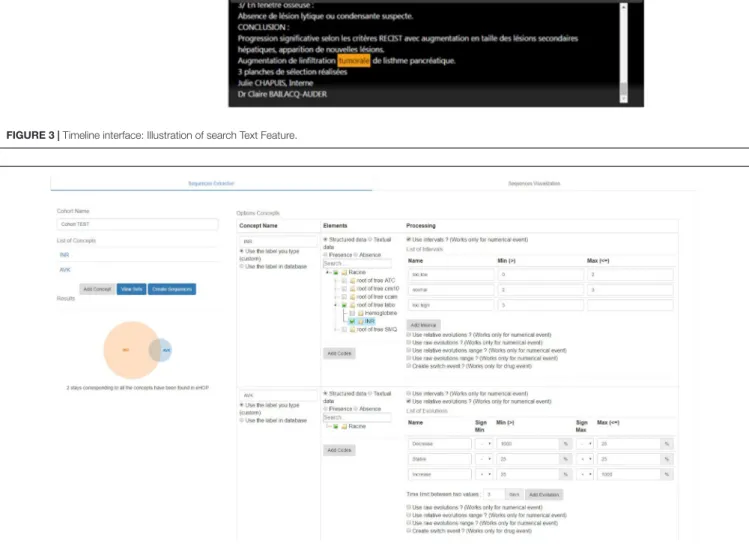Switch to the Sequences Visualization tab
Viewport: 749px width, 544px height.
[534, 183]
